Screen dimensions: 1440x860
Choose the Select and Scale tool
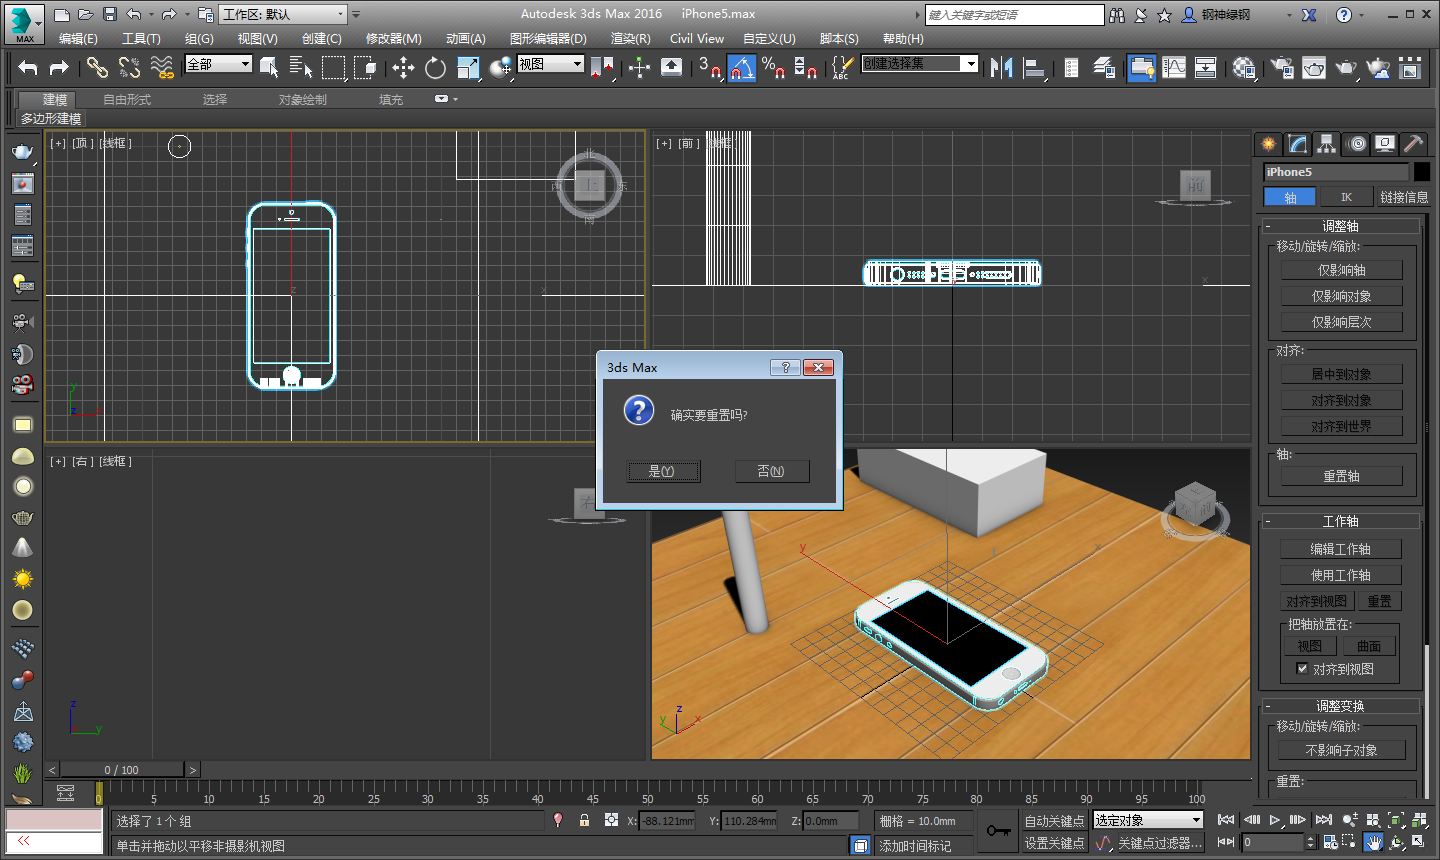click(468, 67)
